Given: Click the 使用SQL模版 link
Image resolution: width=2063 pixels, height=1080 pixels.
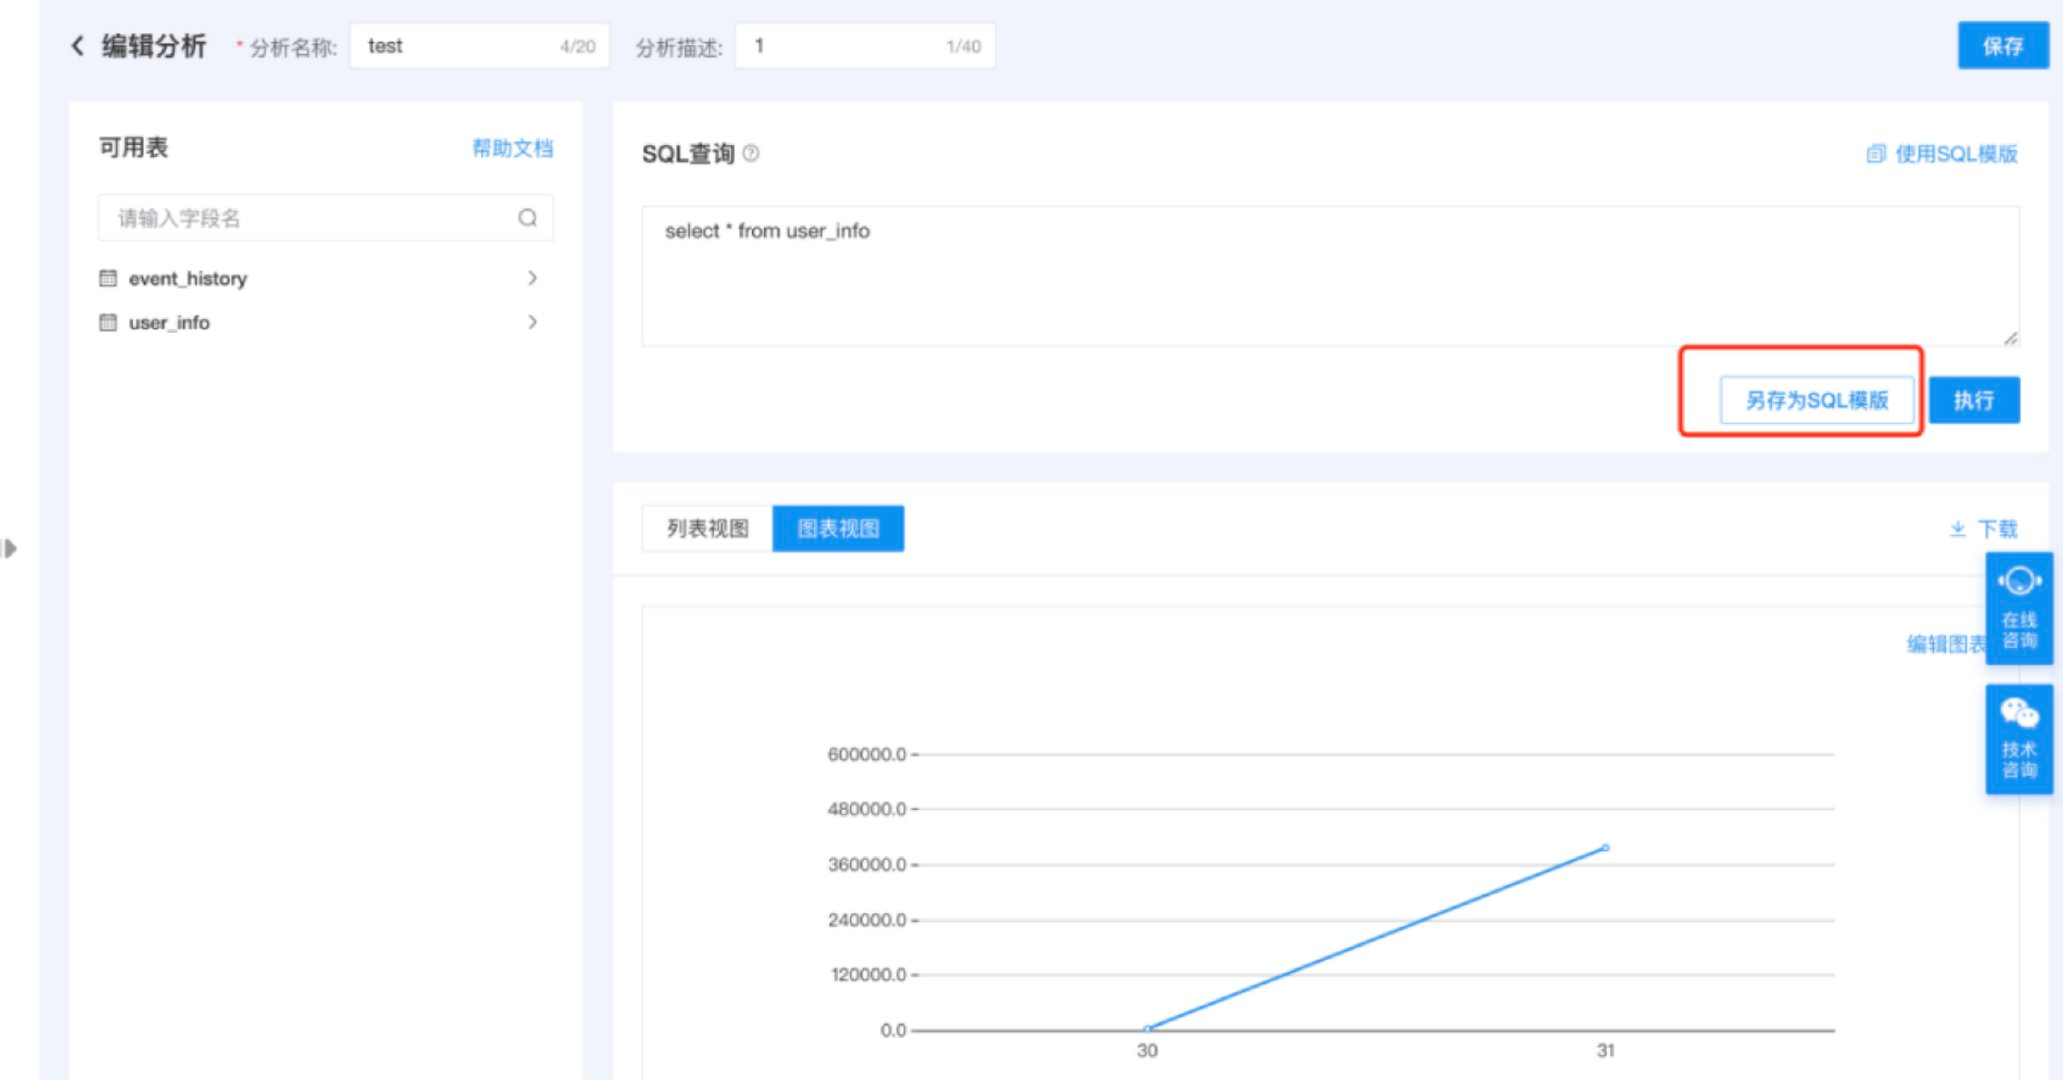Looking at the screenshot, I should tap(1956, 154).
